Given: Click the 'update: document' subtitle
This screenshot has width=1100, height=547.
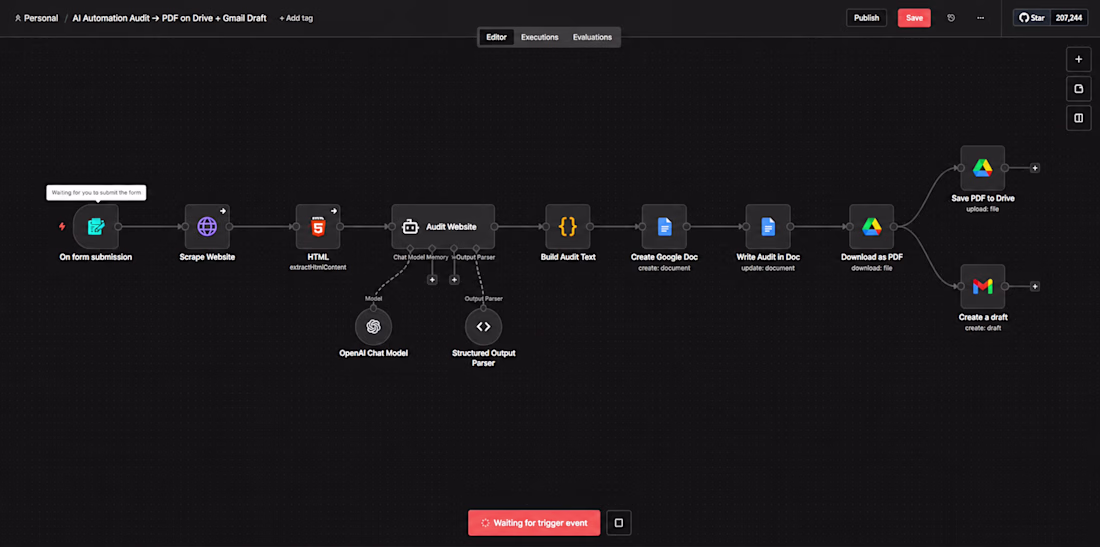Looking at the screenshot, I should tap(767, 269).
